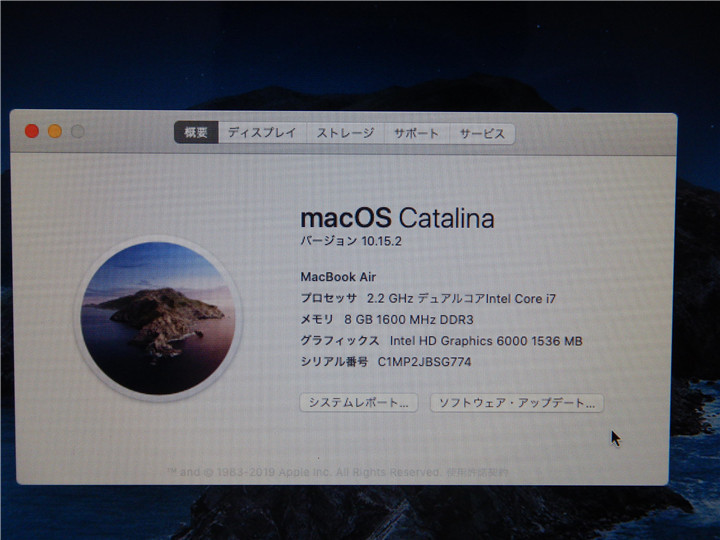This screenshot has height=540, width=720.
Task: Click the メモリ label
Action: (317, 320)
